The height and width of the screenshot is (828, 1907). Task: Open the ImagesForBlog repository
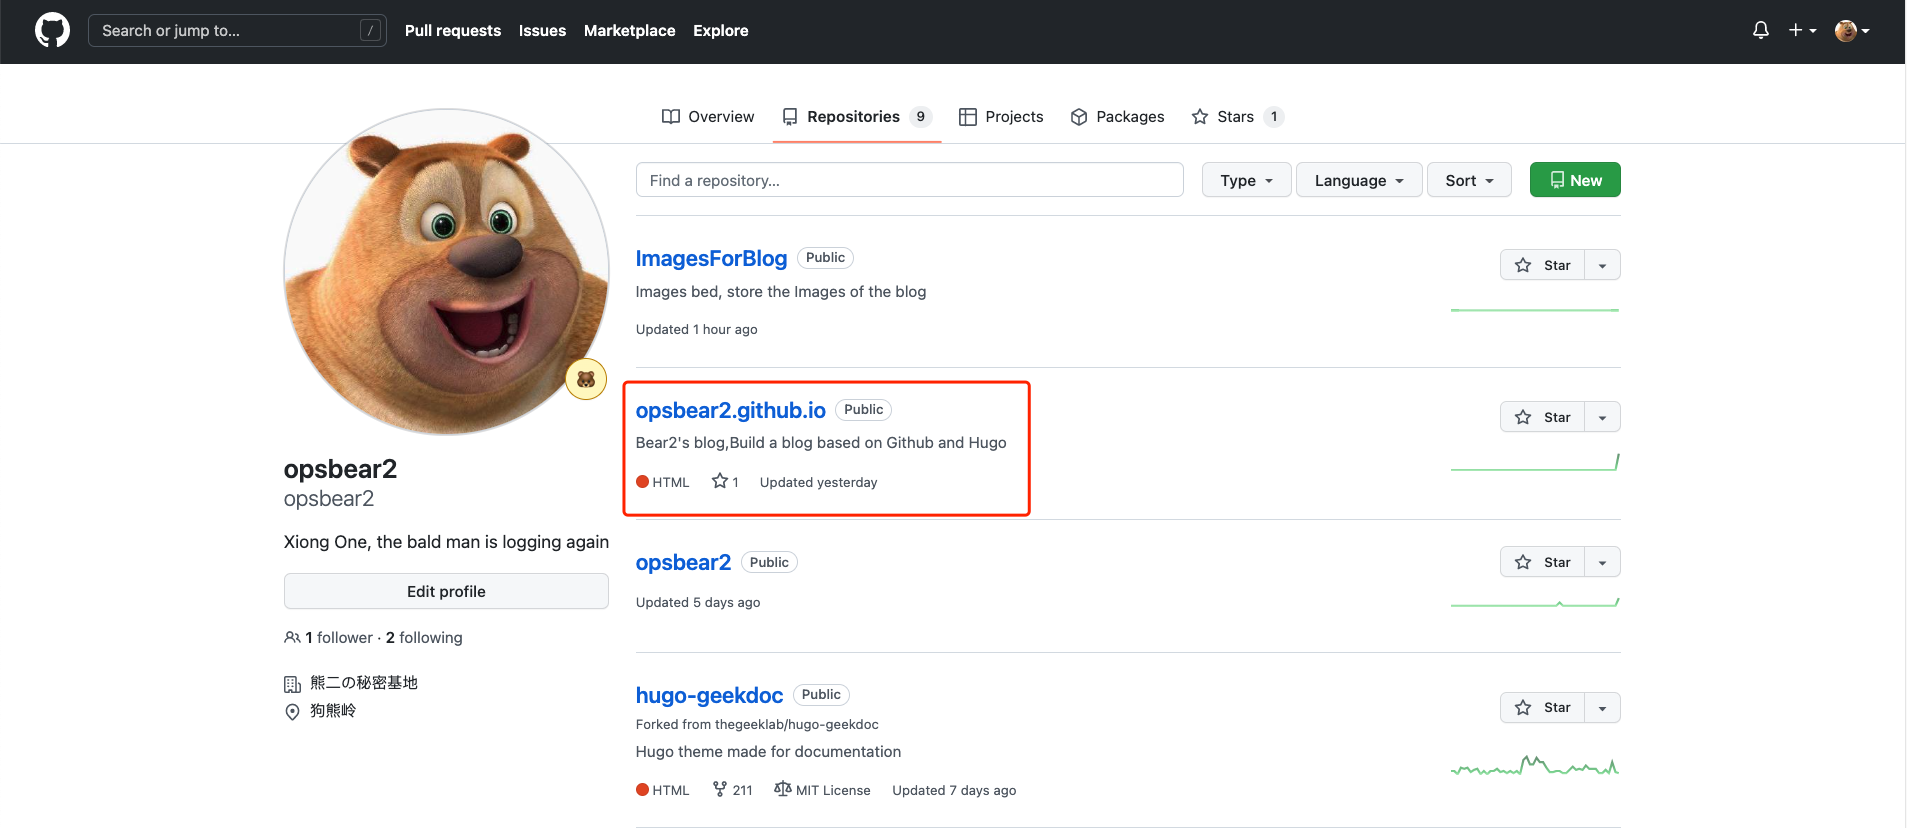click(711, 258)
